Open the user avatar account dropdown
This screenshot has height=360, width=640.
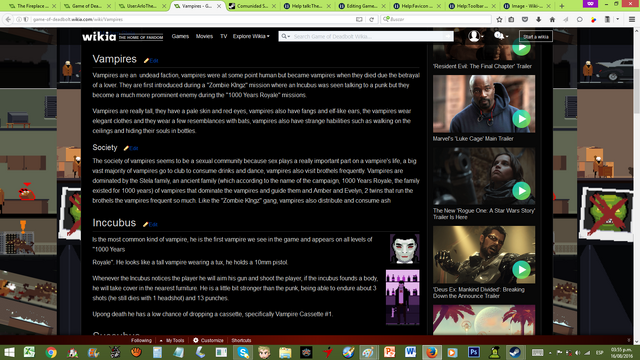click(476, 36)
